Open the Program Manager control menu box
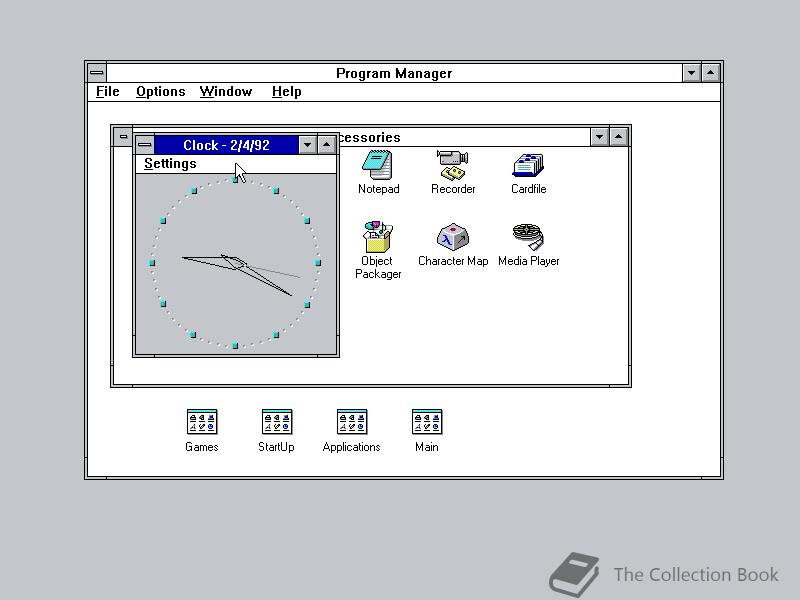 [x=96, y=73]
